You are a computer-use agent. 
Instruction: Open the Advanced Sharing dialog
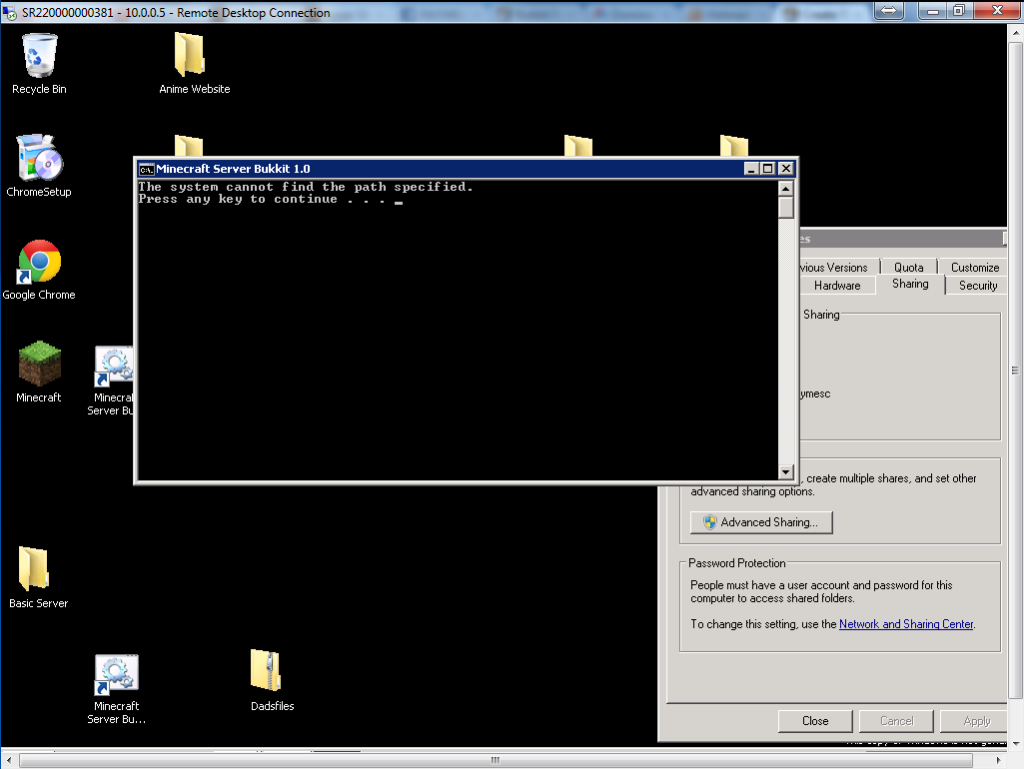coord(761,522)
